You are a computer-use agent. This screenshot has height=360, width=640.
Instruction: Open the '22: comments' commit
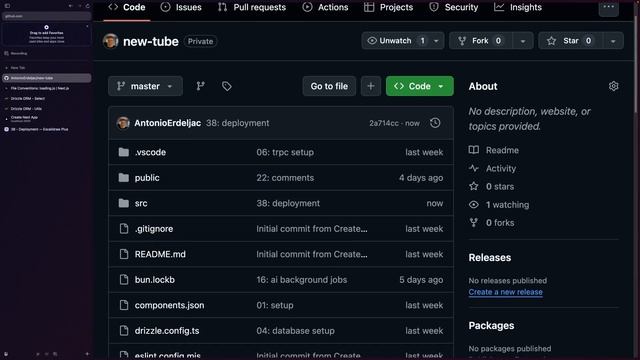(285, 178)
